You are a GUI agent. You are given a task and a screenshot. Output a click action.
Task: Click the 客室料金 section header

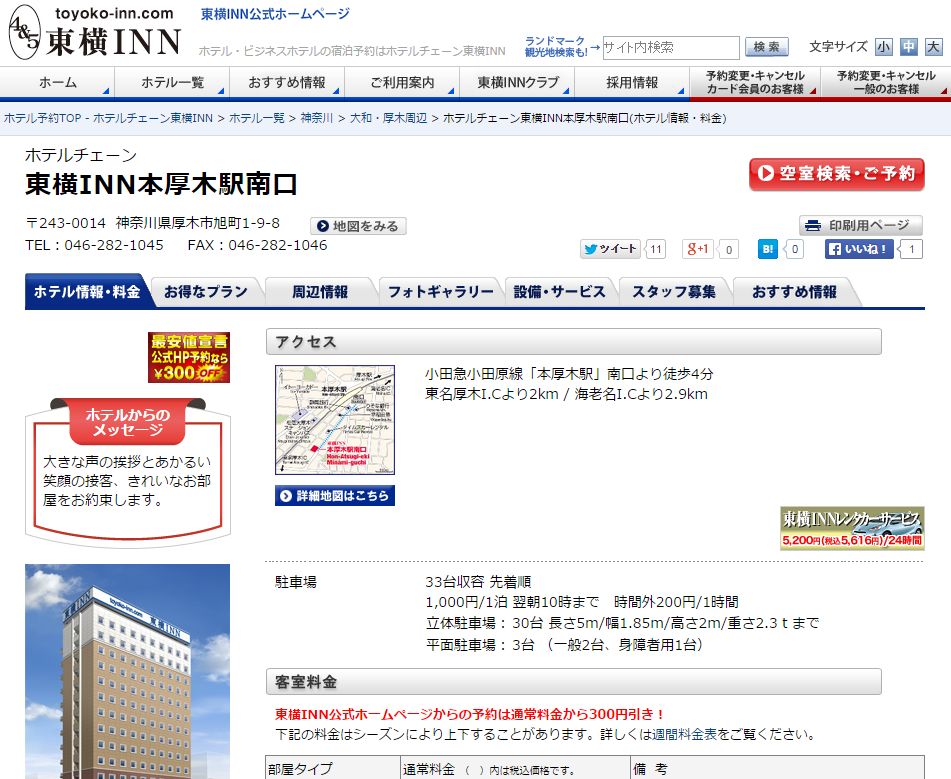[x=574, y=682]
